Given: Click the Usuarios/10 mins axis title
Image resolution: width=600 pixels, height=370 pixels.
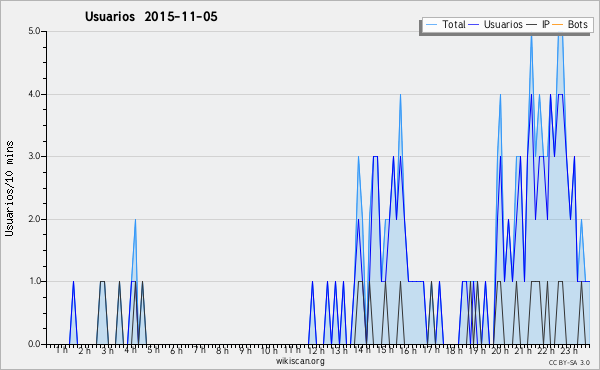Looking at the screenshot, I should [9, 188].
